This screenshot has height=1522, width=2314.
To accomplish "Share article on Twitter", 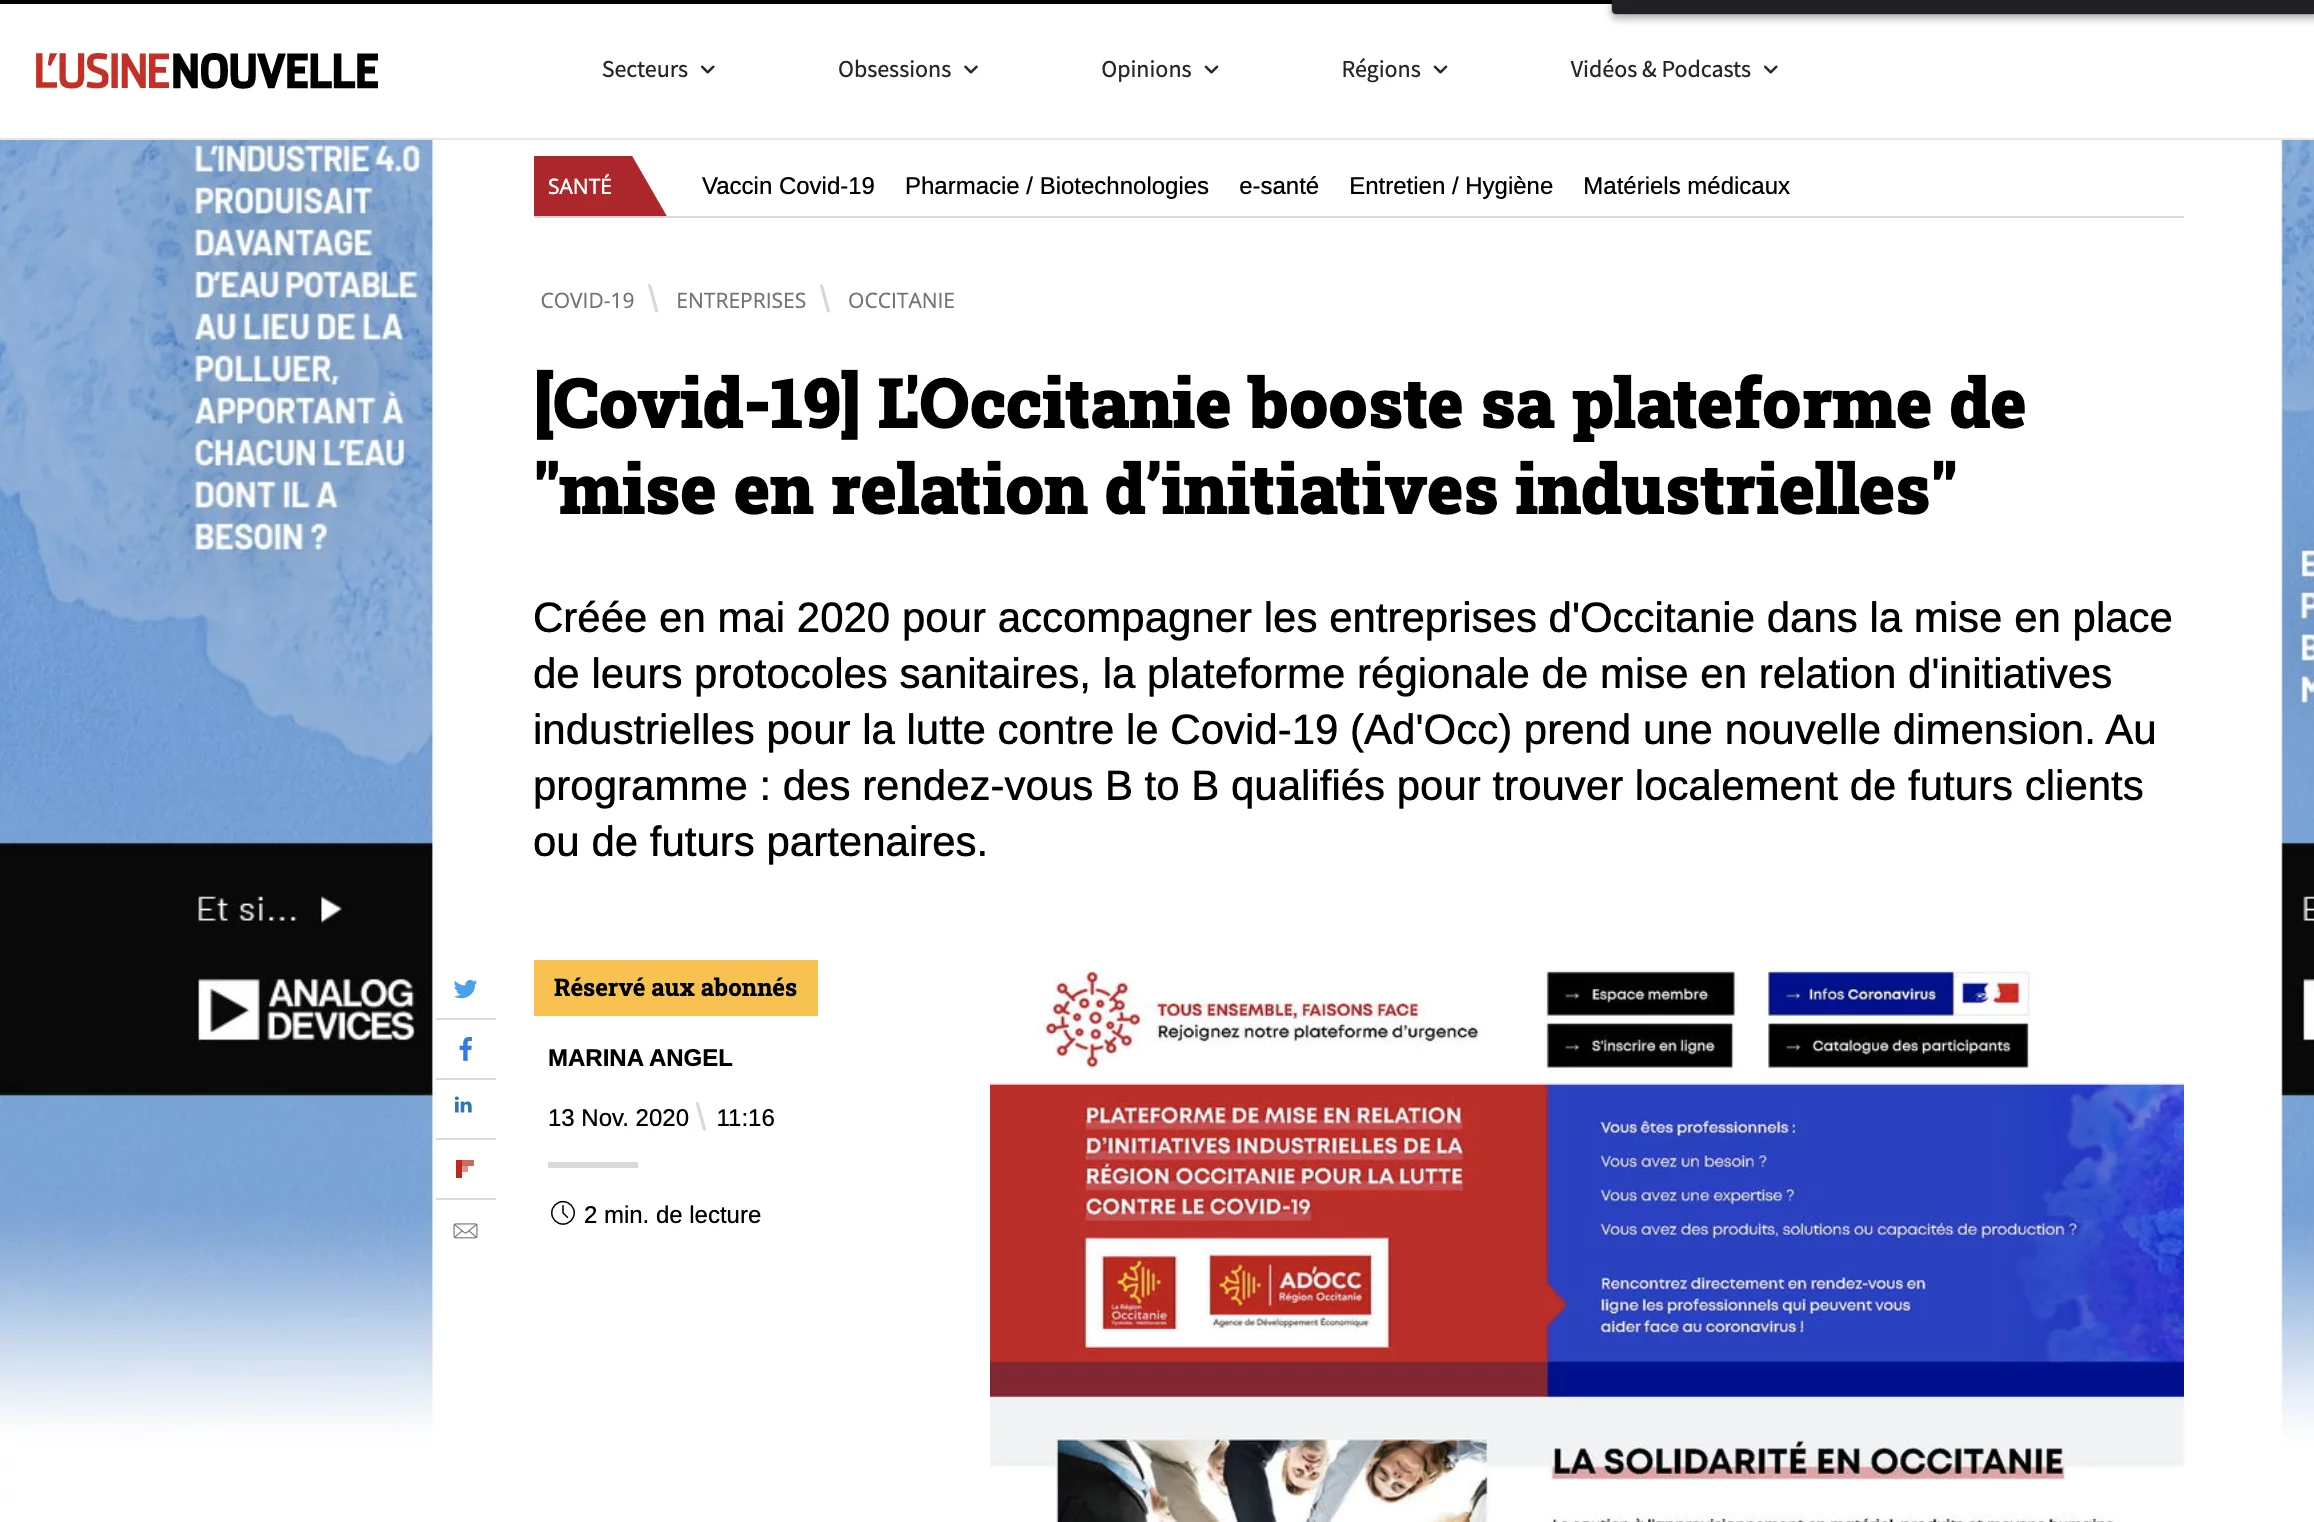I will pos(465,989).
